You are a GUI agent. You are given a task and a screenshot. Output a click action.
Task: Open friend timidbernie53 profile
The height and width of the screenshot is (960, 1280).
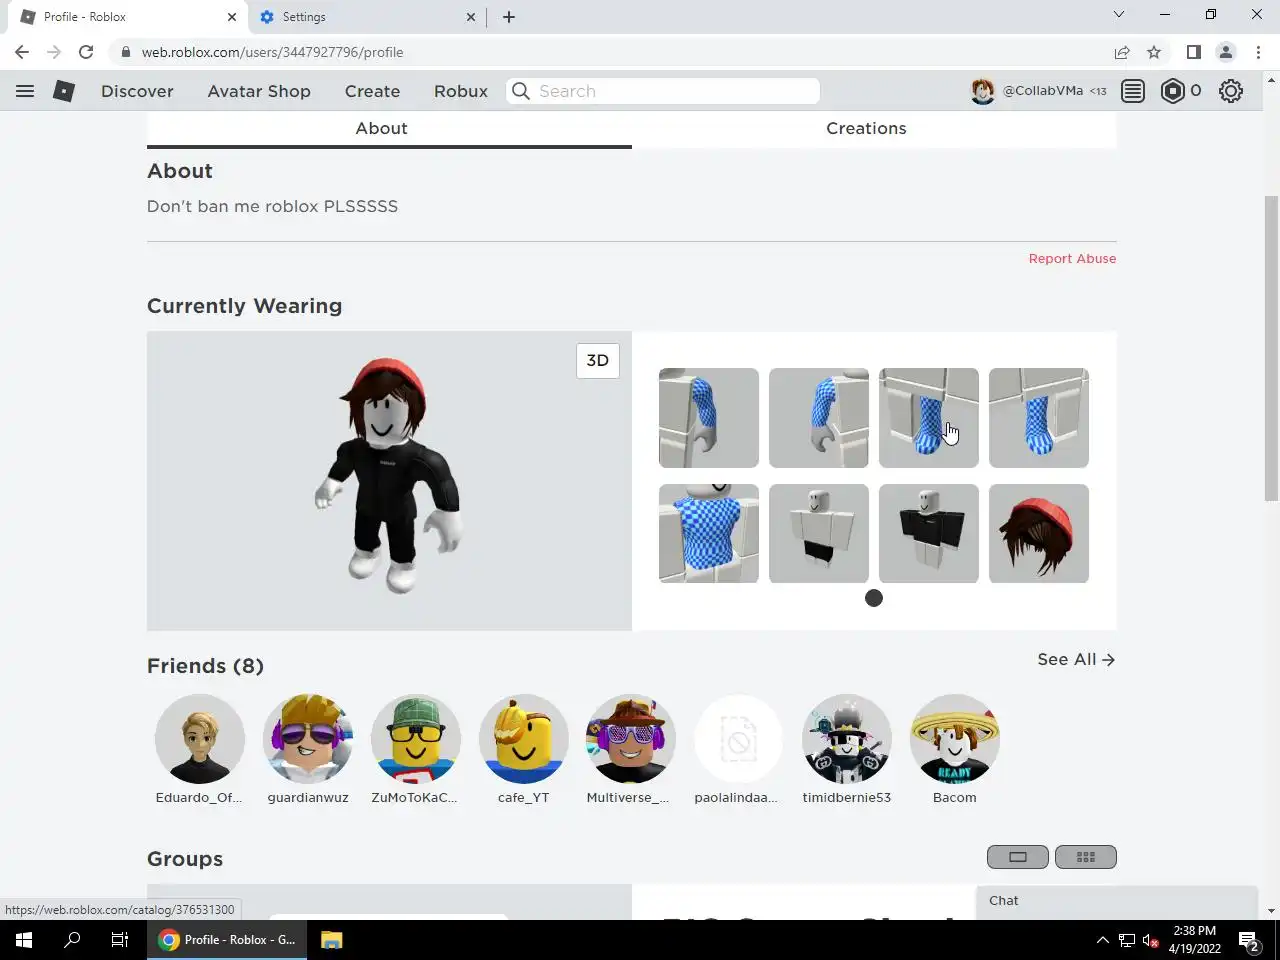(x=847, y=739)
